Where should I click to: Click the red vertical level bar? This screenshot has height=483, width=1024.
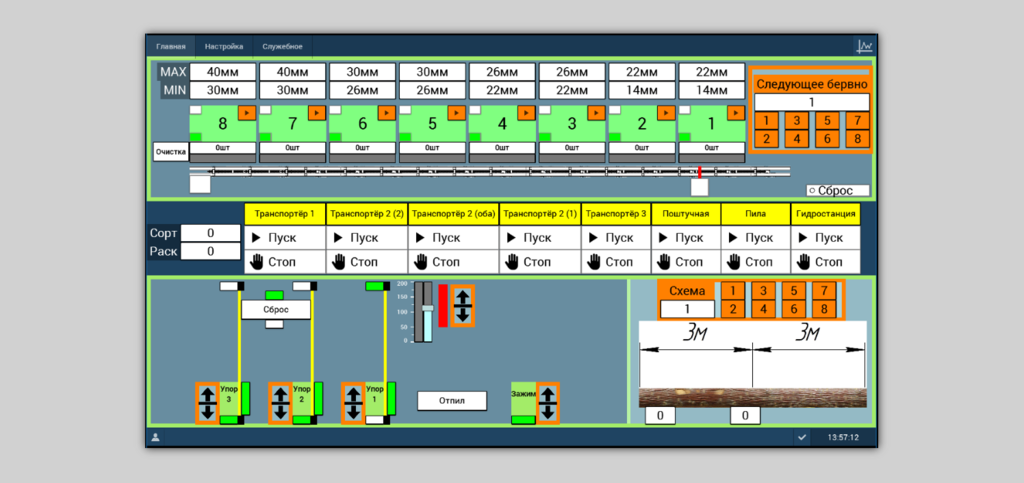443,305
